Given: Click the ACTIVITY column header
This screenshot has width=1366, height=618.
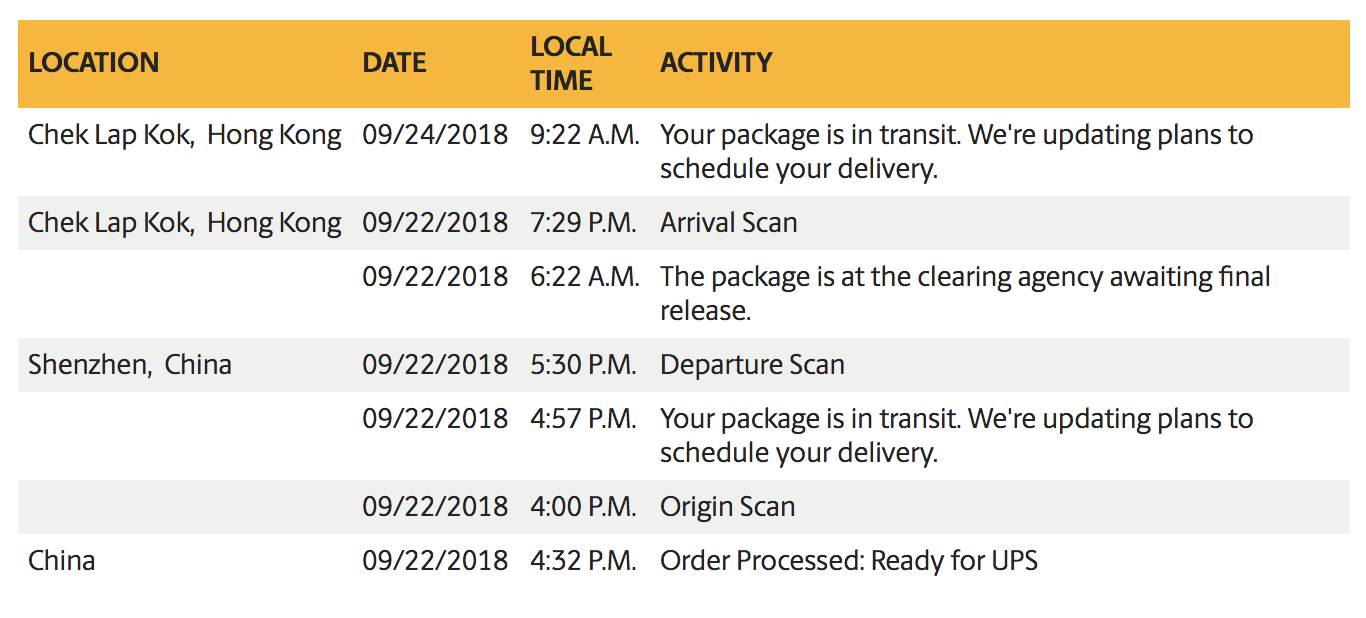Looking at the screenshot, I should pyautogui.click(x=716, y=63).
